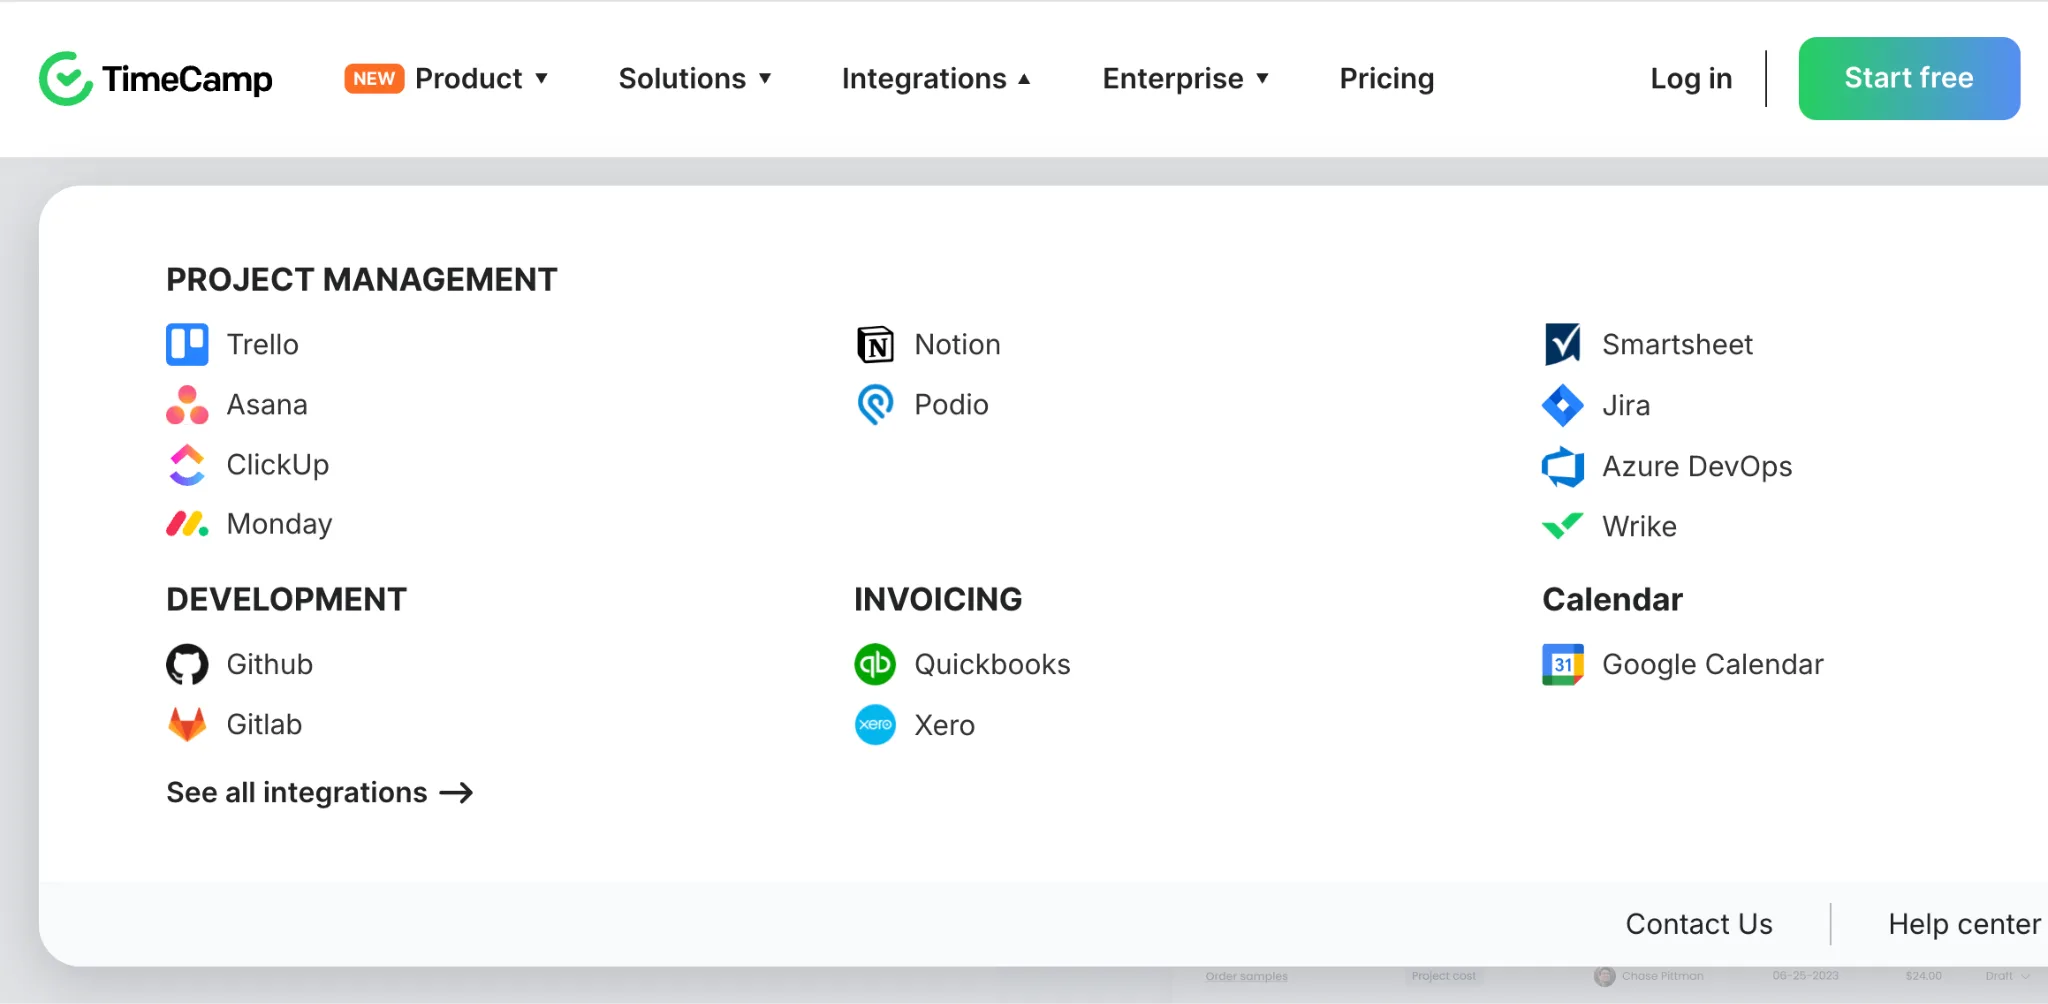Go to the Pricing page
The height and width of the screenshot is (1004, 2048).
pyautogui.click(x=1387, y=79)
